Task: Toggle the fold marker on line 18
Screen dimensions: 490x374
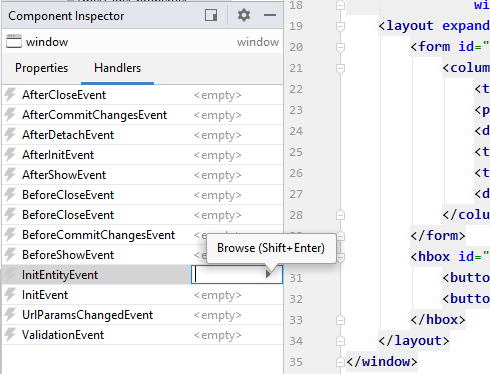Action: (340, 5)
